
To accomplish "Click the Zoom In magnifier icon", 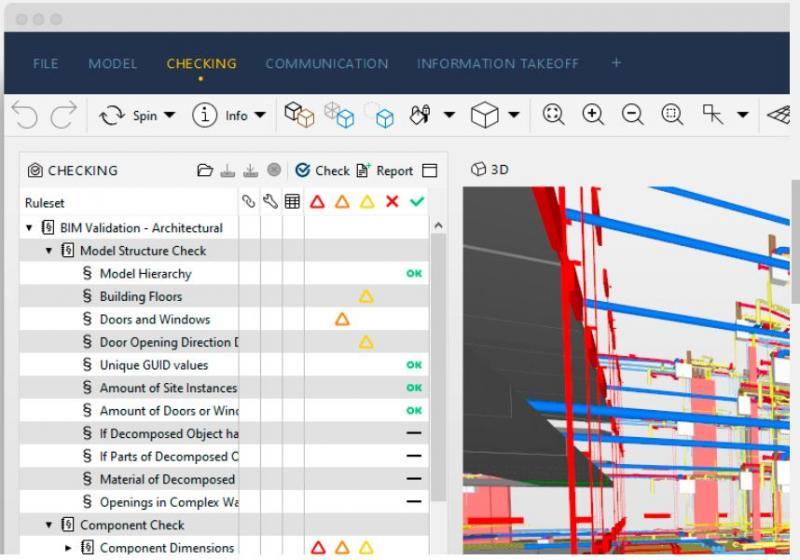I will [593, 114].
